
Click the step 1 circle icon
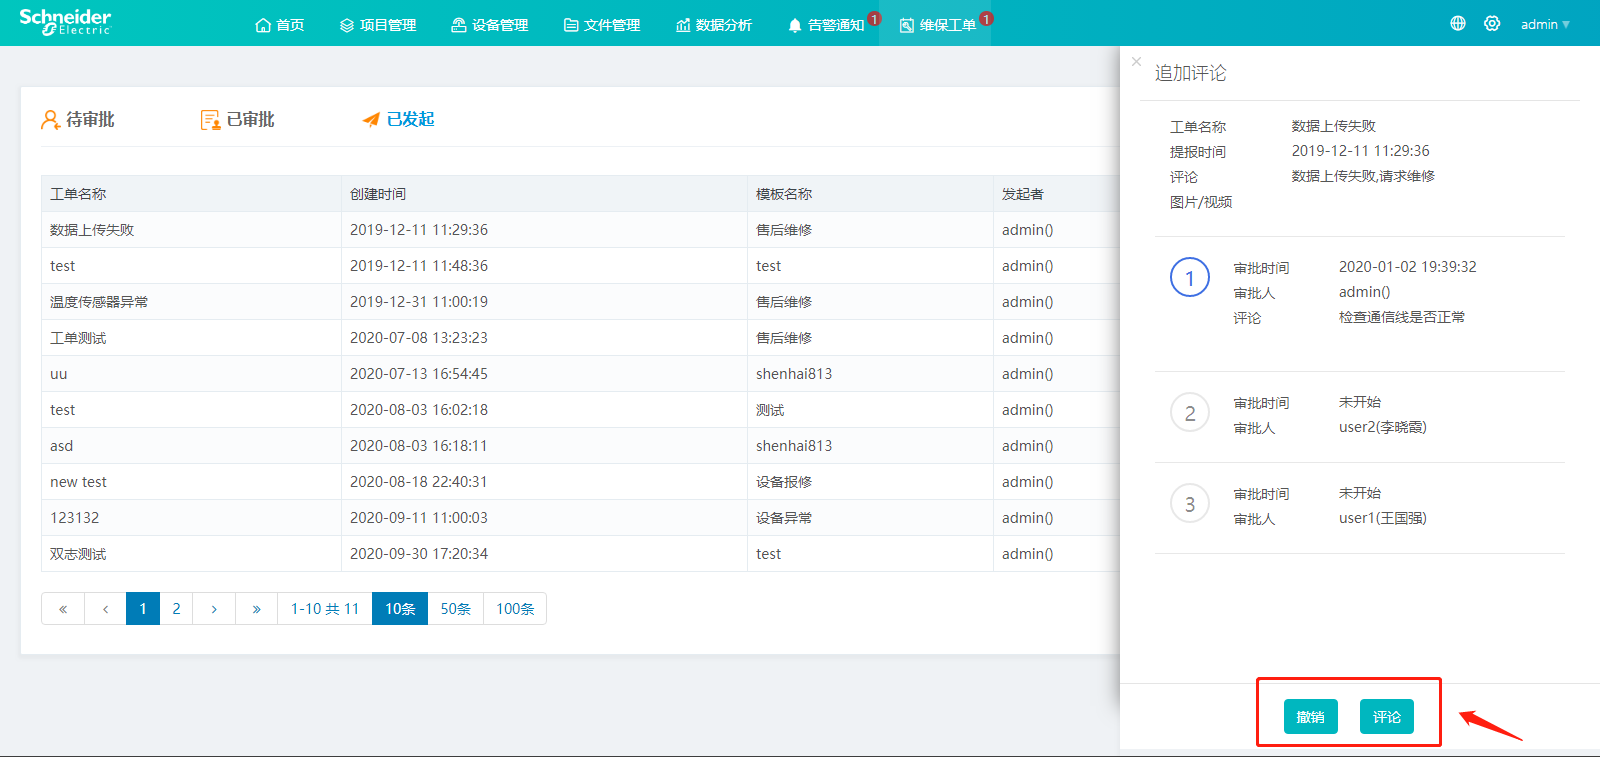point(1190,277)
